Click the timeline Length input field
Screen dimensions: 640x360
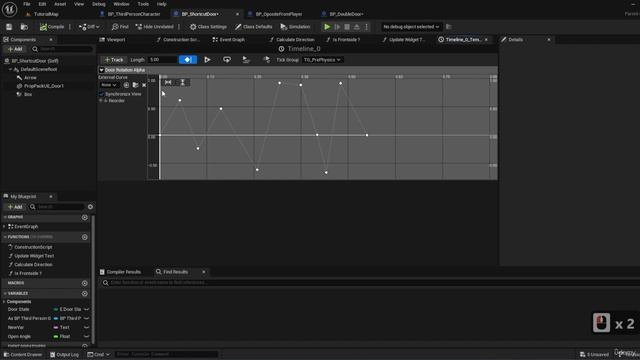point(162,60)
